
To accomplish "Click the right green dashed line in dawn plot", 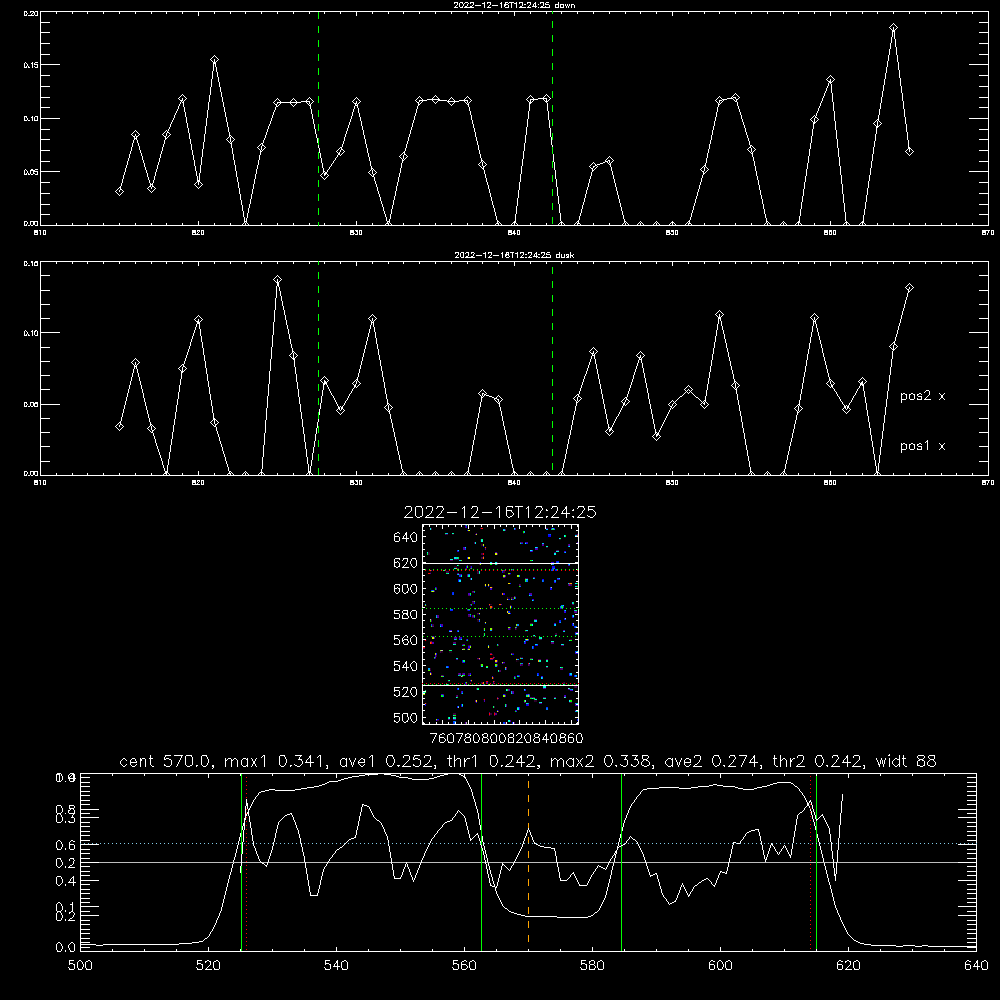I will coord(552,118).
